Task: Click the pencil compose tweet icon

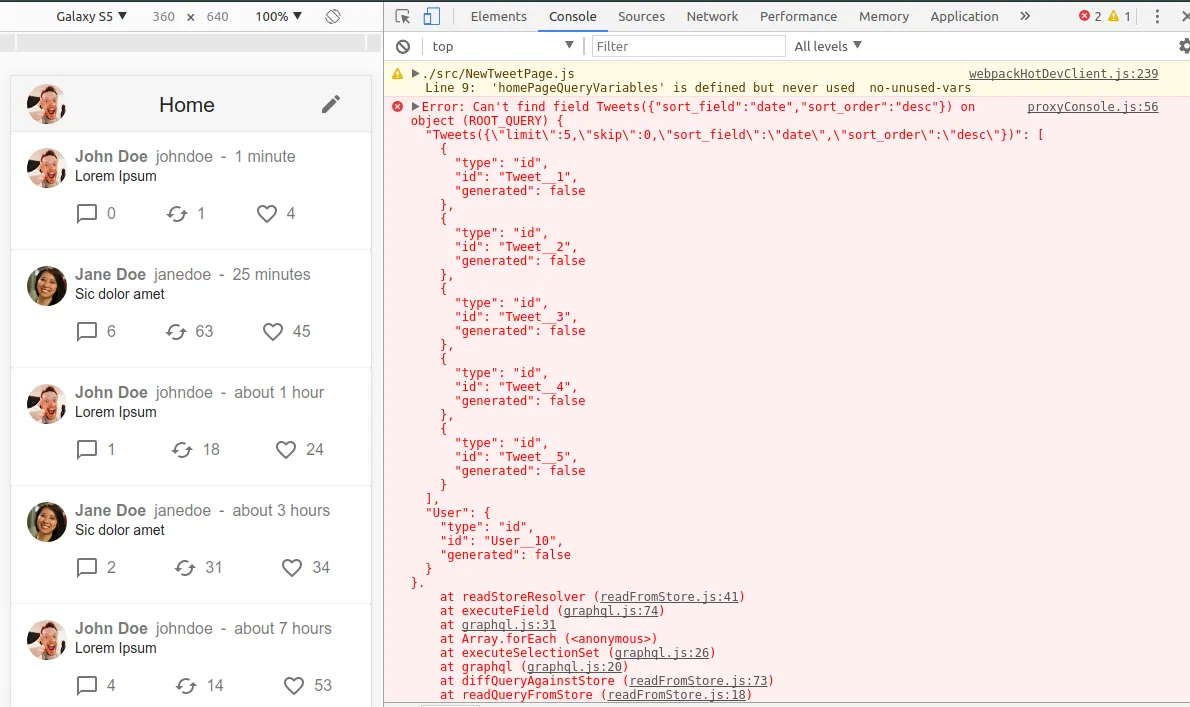Action: [331, 105]
